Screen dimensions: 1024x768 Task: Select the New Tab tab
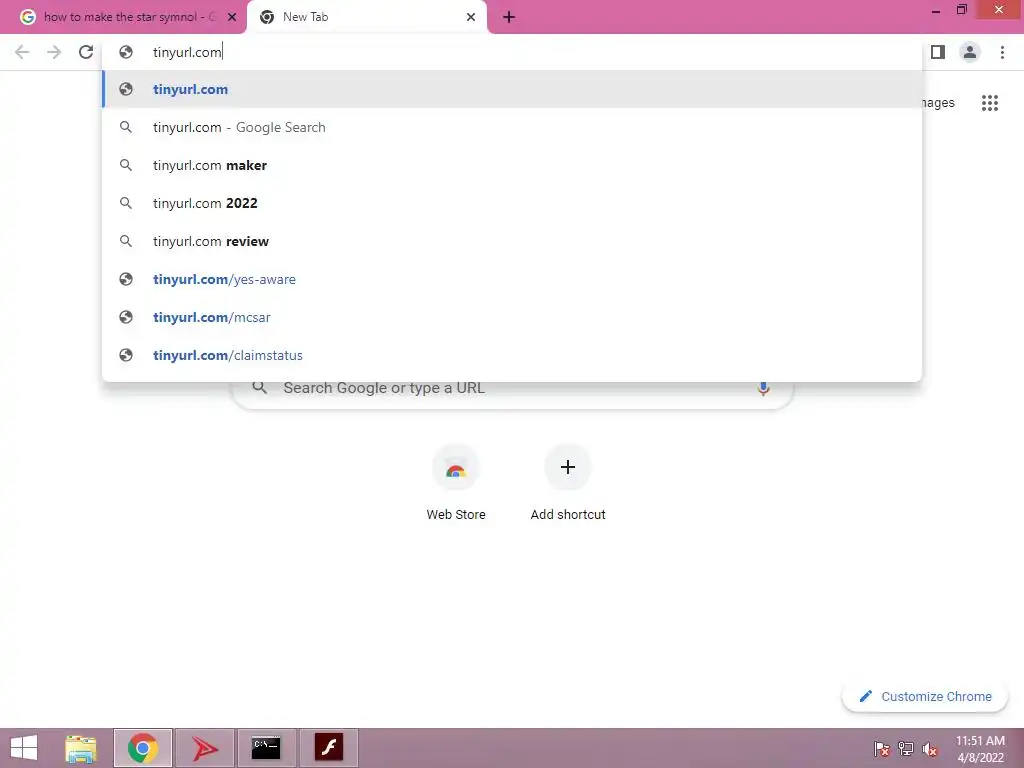pos(367,18)
